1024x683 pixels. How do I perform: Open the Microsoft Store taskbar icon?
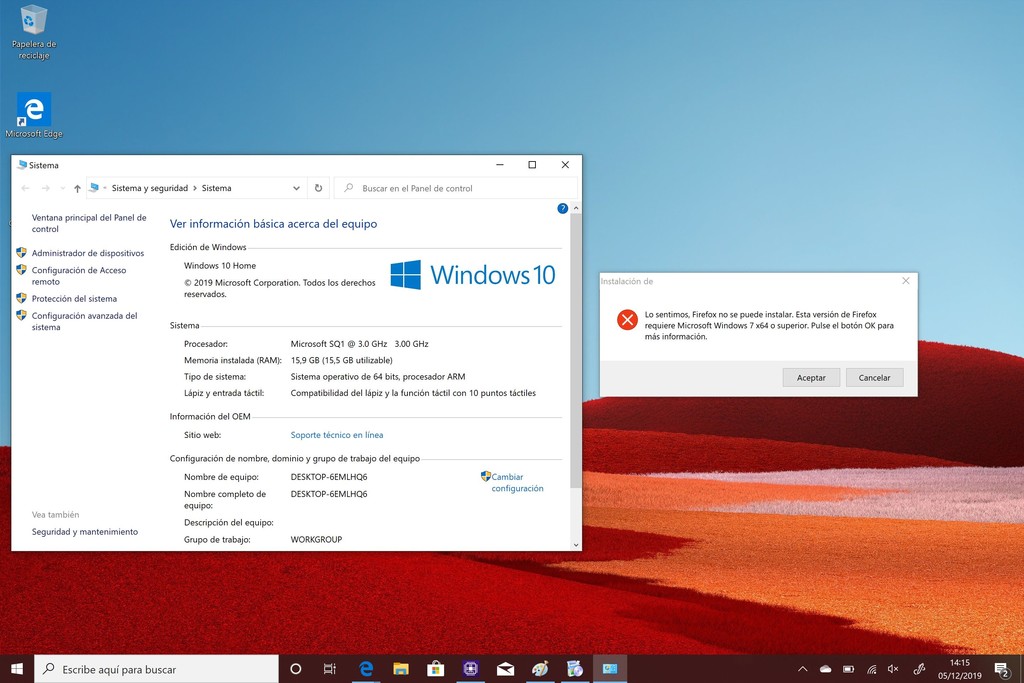point(435,668)
